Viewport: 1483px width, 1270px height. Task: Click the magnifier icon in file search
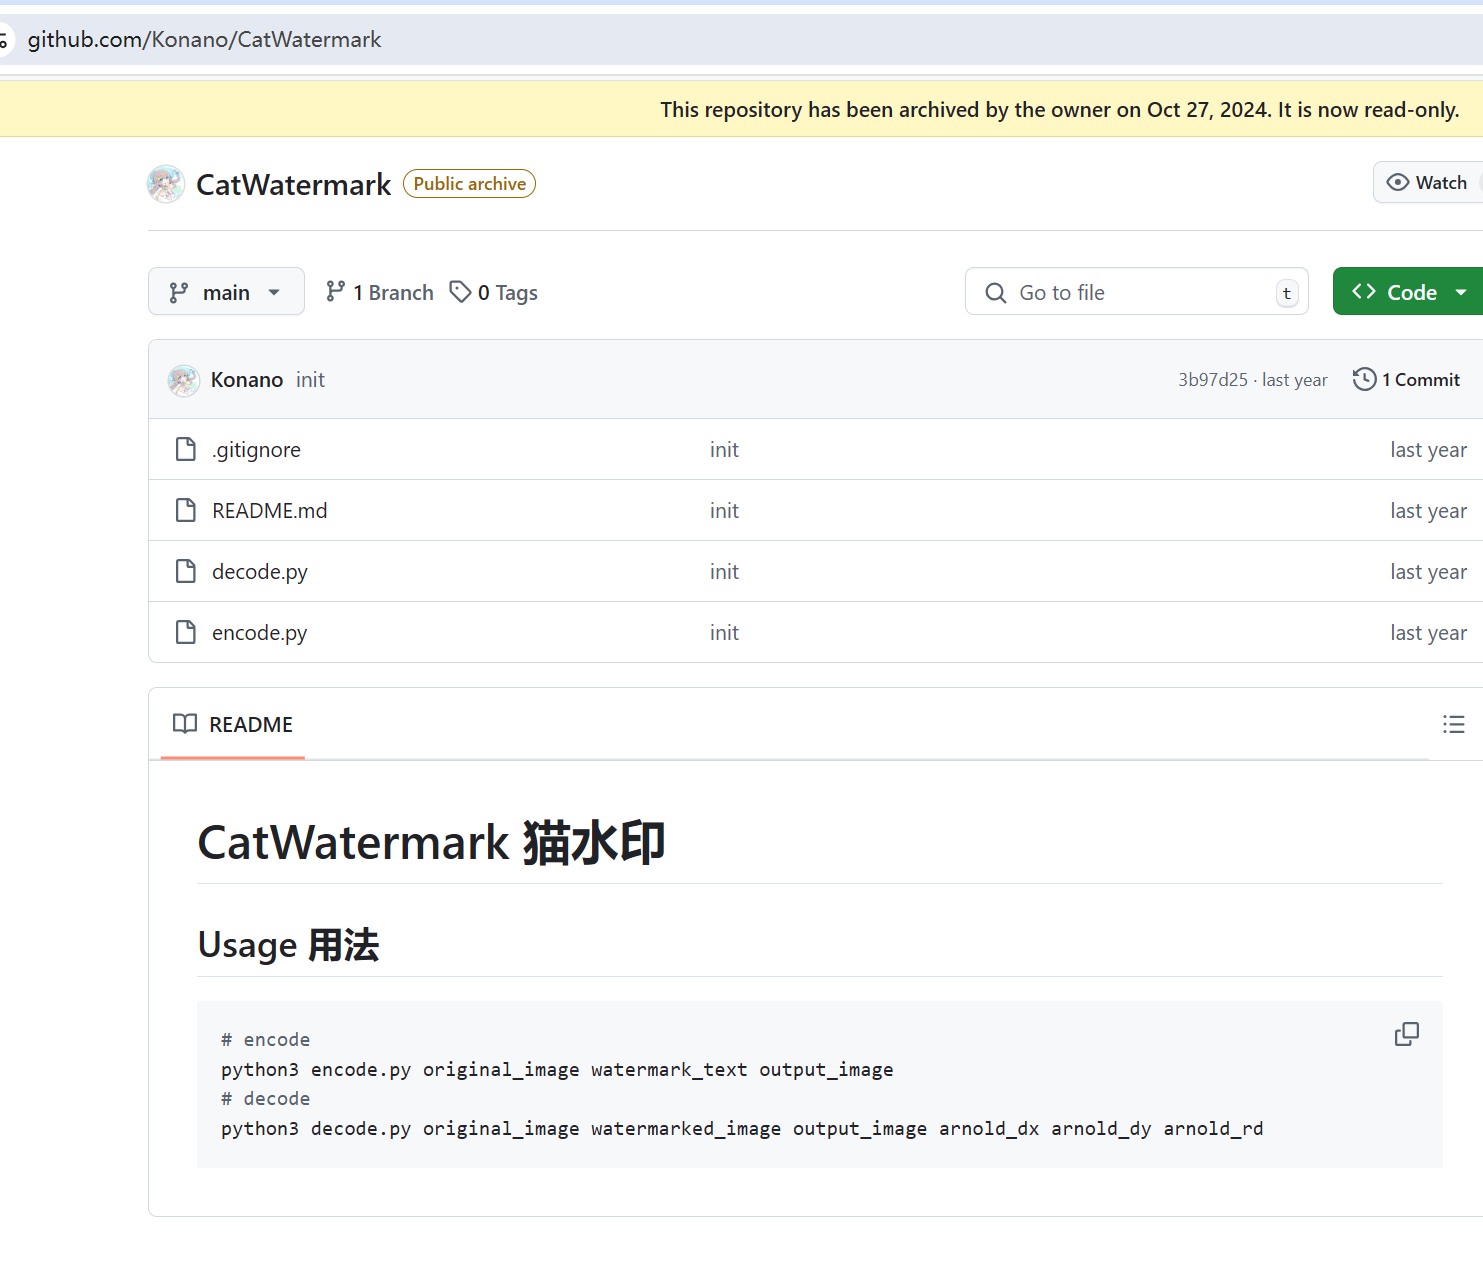(x=996, y=293)
